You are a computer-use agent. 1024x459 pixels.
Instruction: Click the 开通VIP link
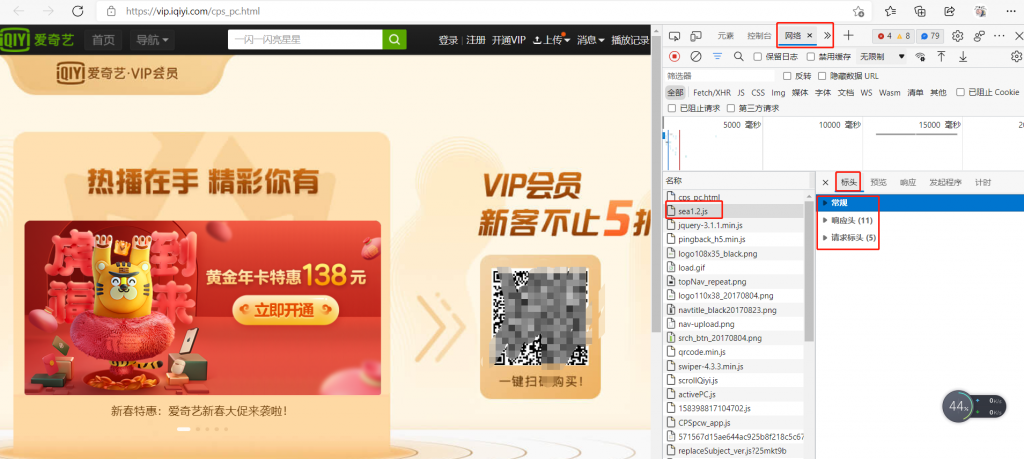pos(509,40)
